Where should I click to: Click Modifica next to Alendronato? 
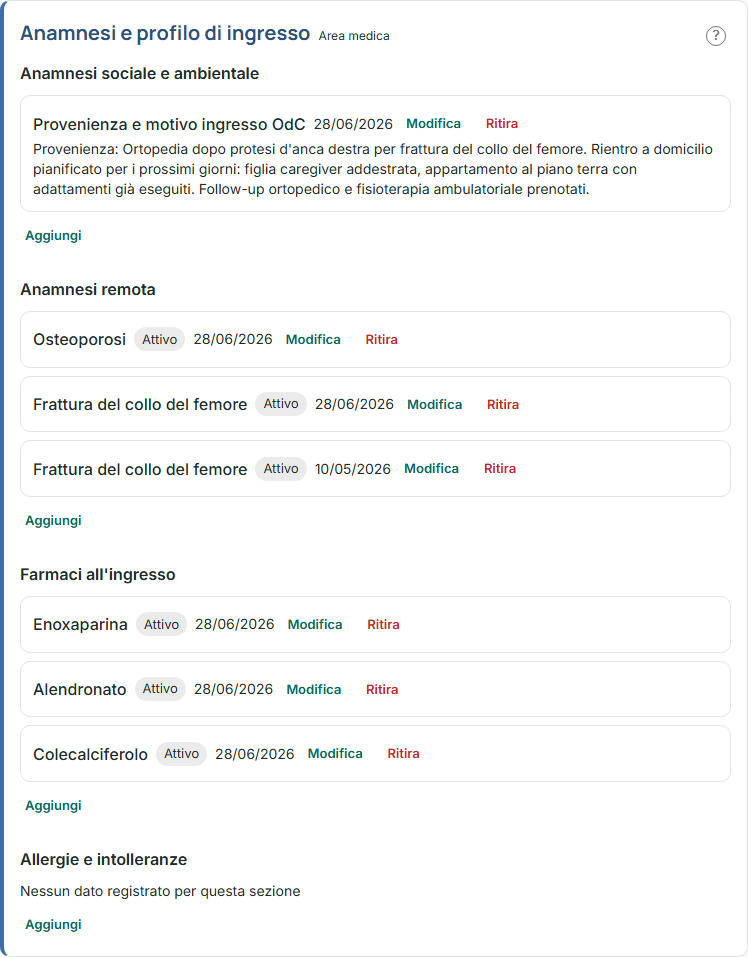click(314, 689)
